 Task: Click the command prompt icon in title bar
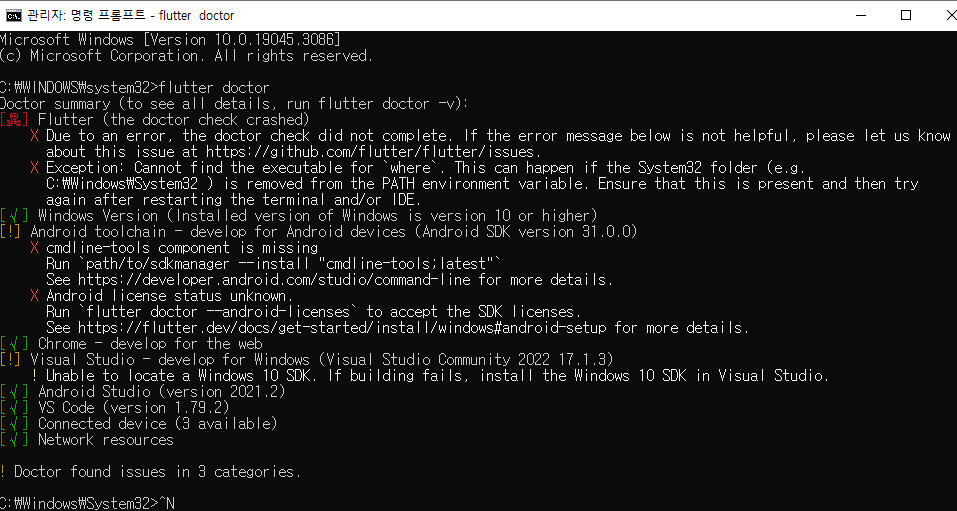[x=13, y=15]
